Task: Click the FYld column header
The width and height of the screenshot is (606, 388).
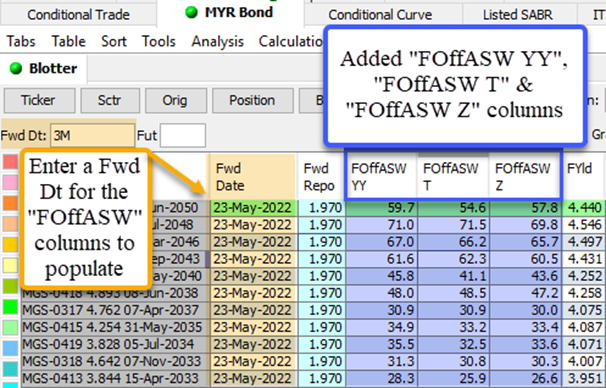Action: (x=583, y=177)
